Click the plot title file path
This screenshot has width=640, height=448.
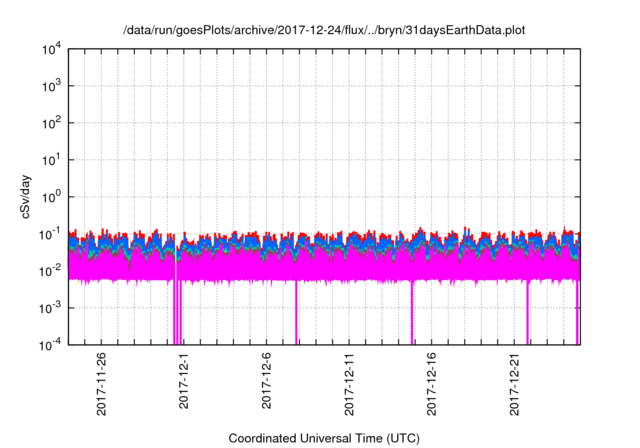[x=324, y=30]
